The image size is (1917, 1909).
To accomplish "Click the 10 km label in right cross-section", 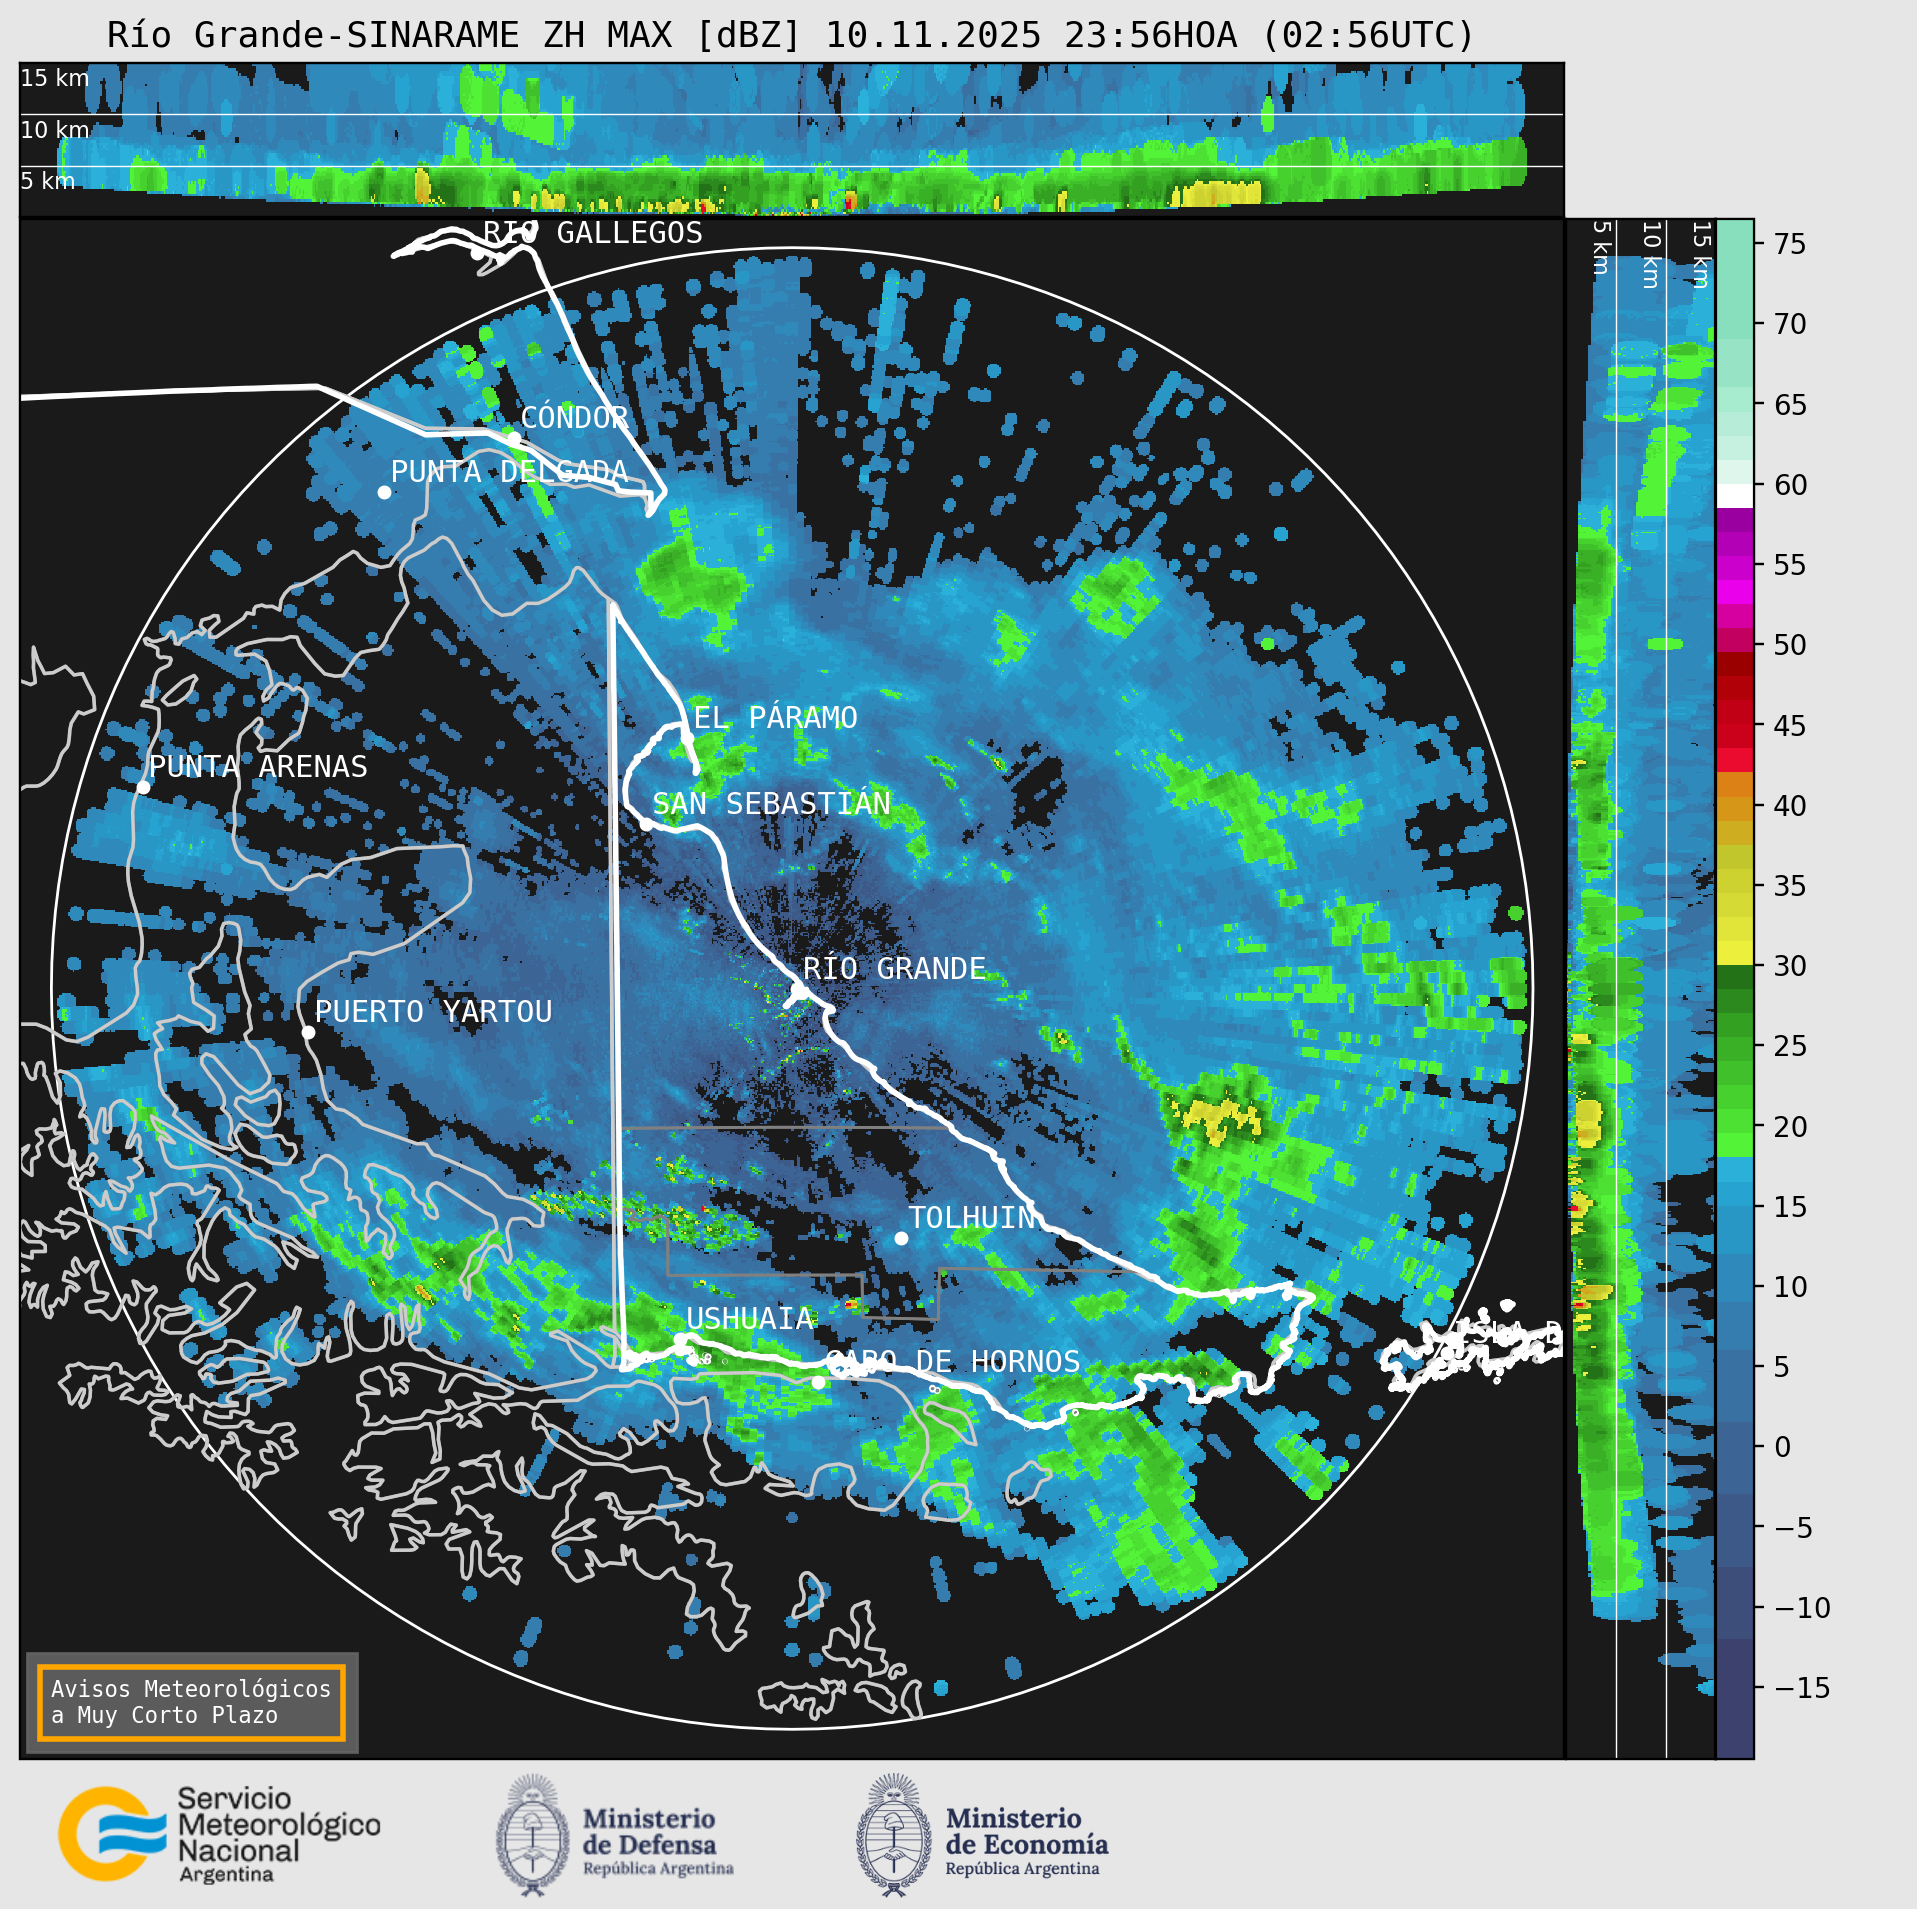I will (x=1651, y=255).
